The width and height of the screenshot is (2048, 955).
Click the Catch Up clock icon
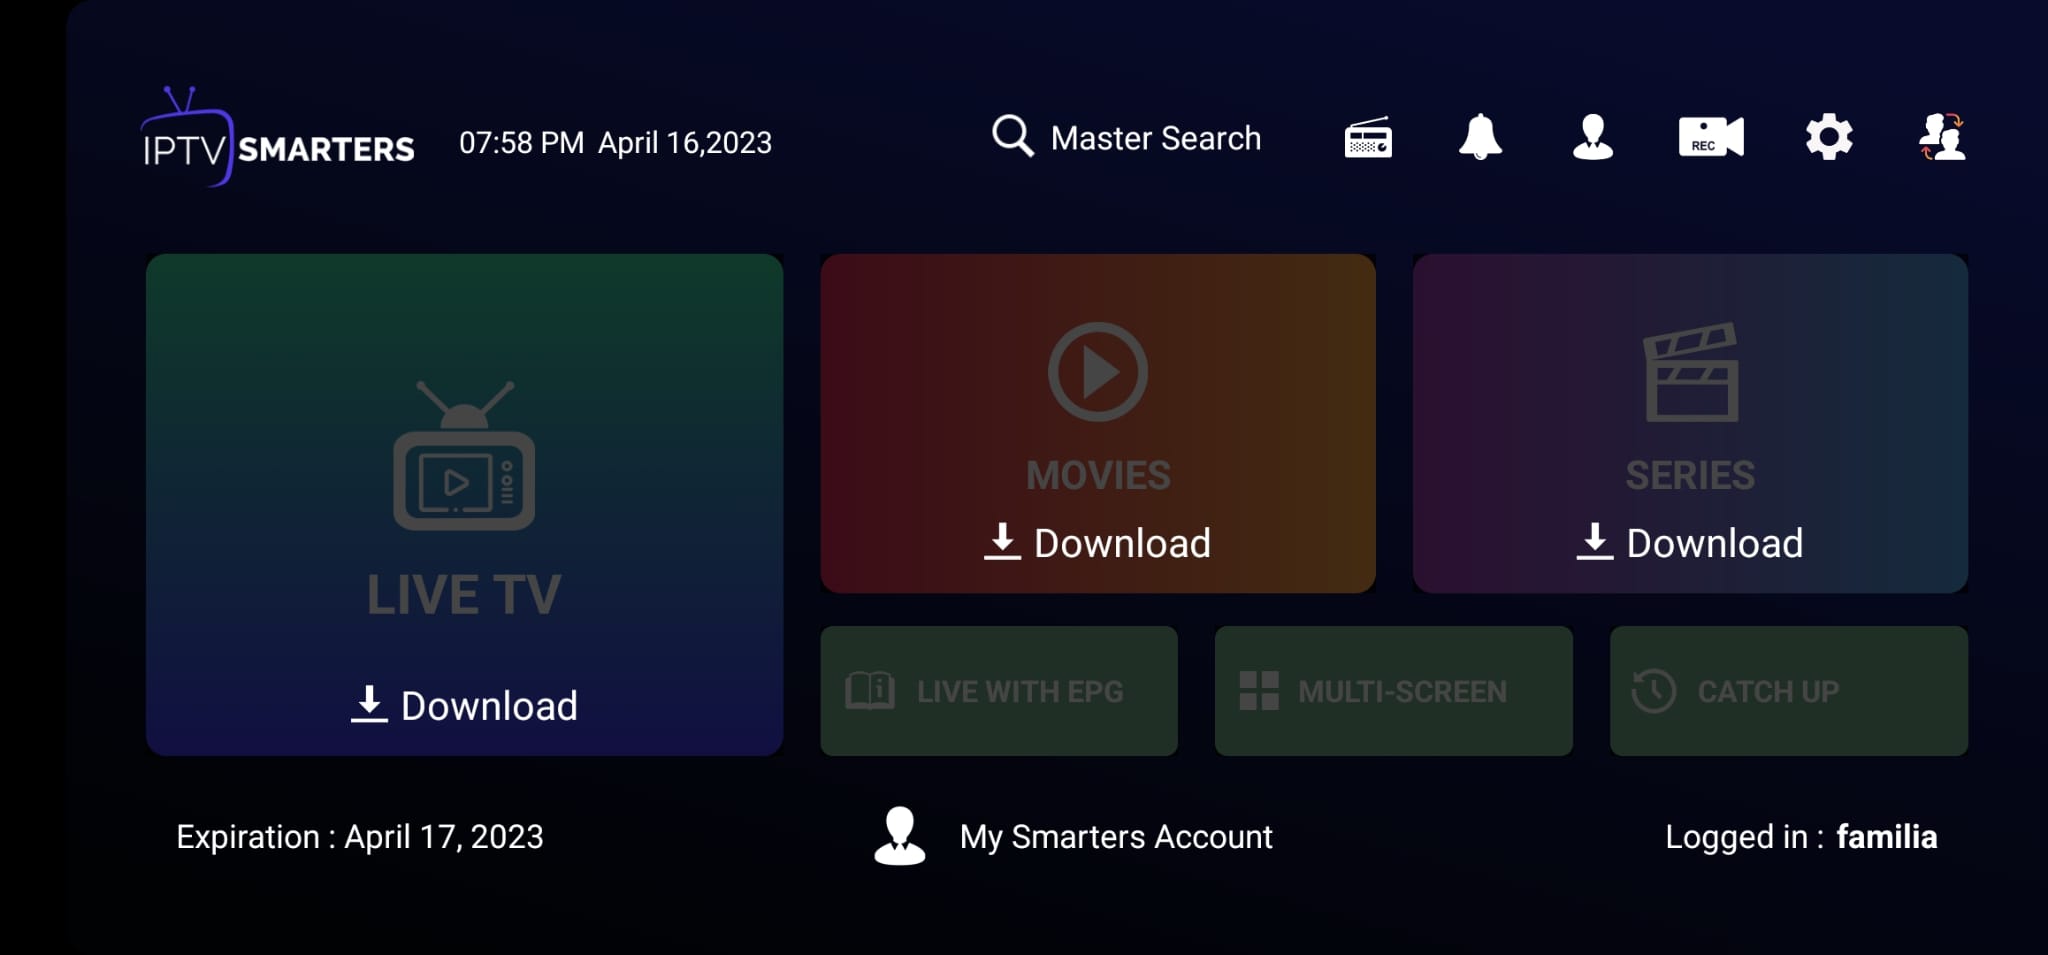(1654, 691)
